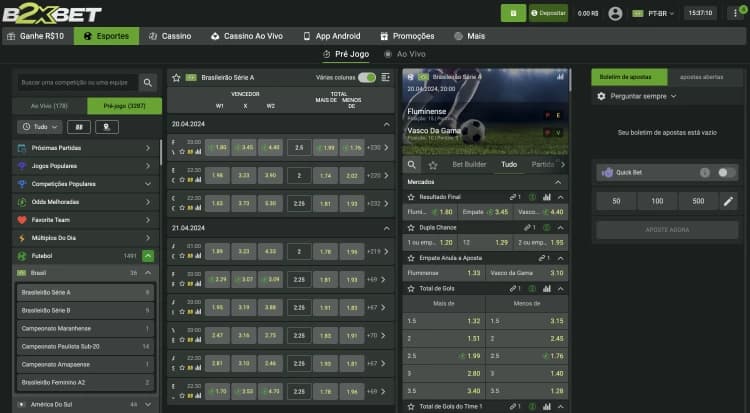Search markets with magnifier icon in match panel

[411, 165]
